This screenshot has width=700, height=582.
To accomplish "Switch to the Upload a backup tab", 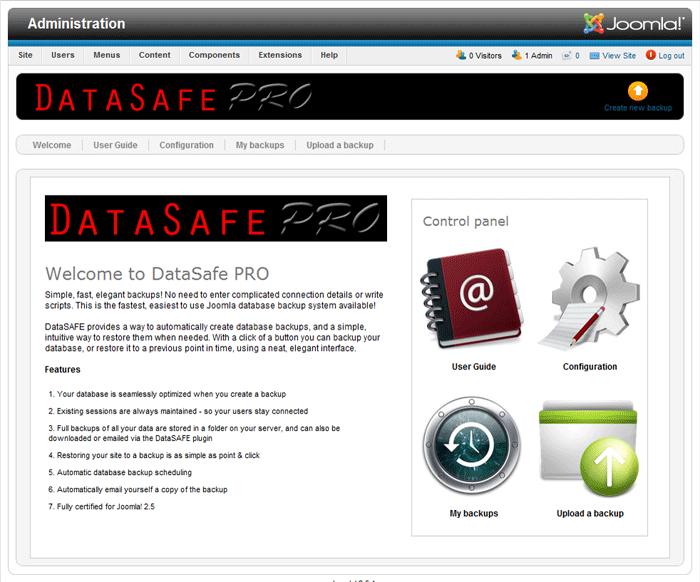I will tap(340, 145).
